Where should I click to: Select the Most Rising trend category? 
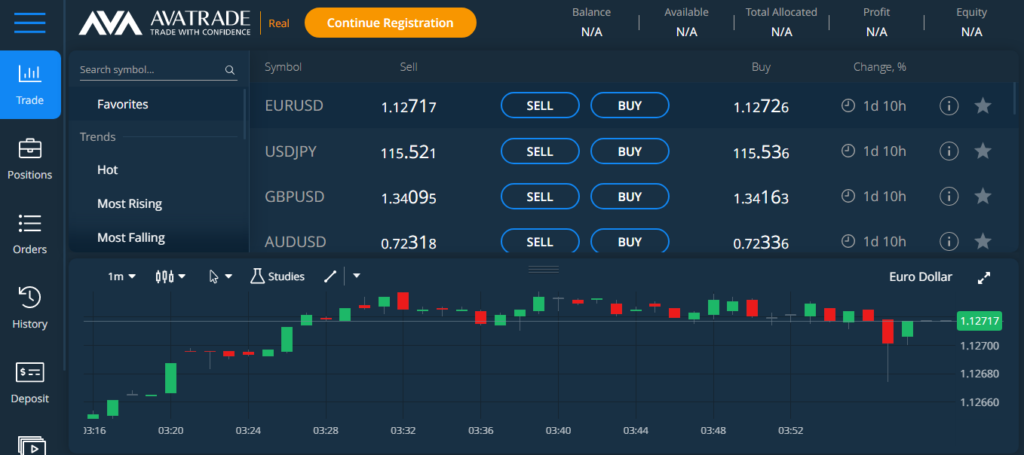point(129,204)
